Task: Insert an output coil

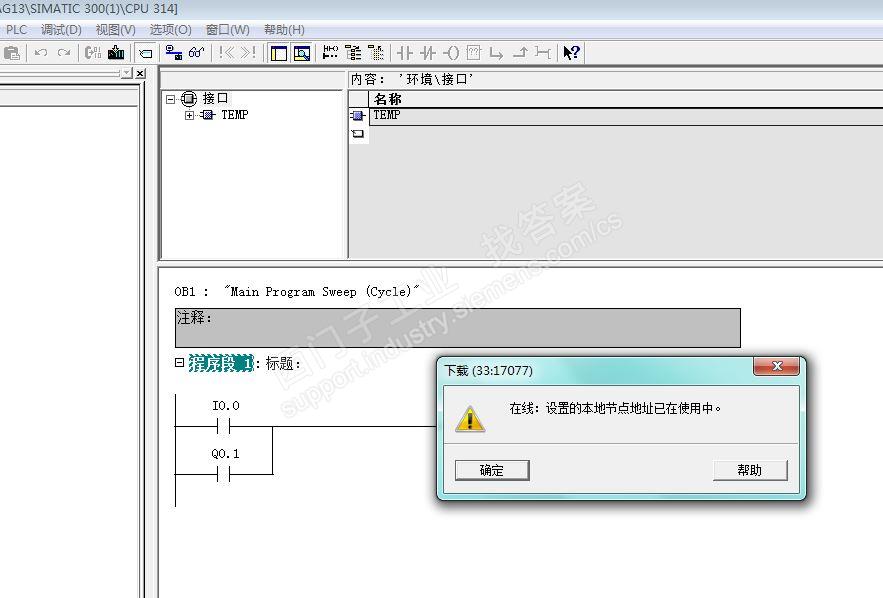Action: 451,53
